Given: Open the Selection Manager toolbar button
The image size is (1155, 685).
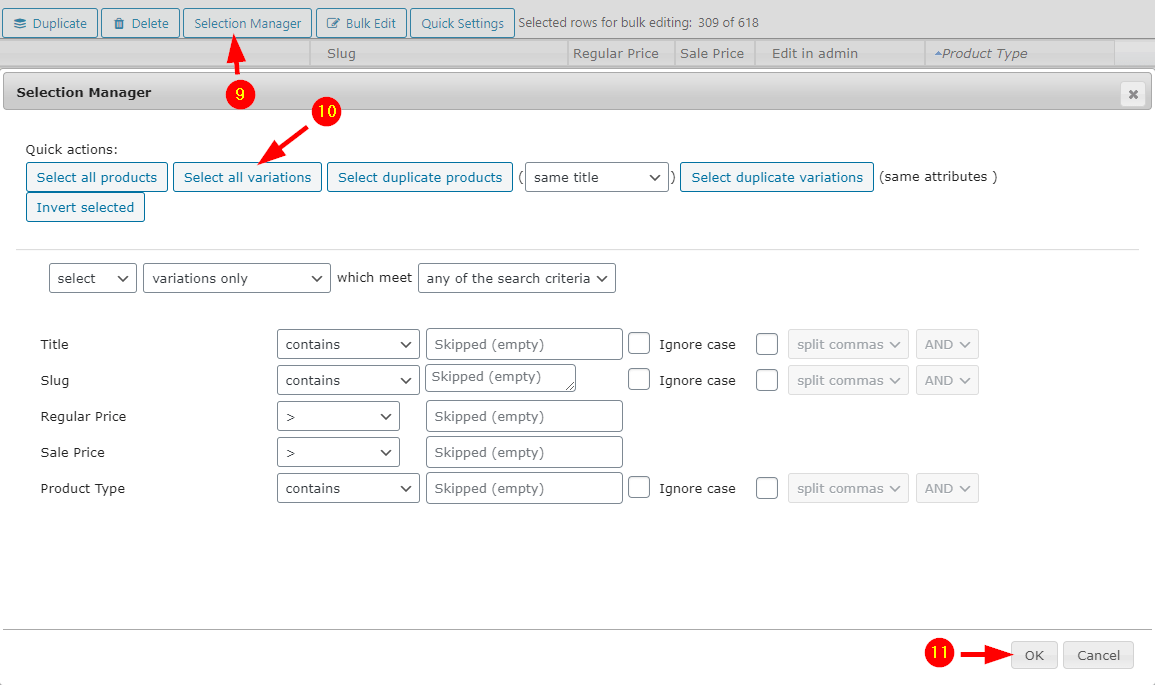Looking at the screenshot, I should click(247, 23).
